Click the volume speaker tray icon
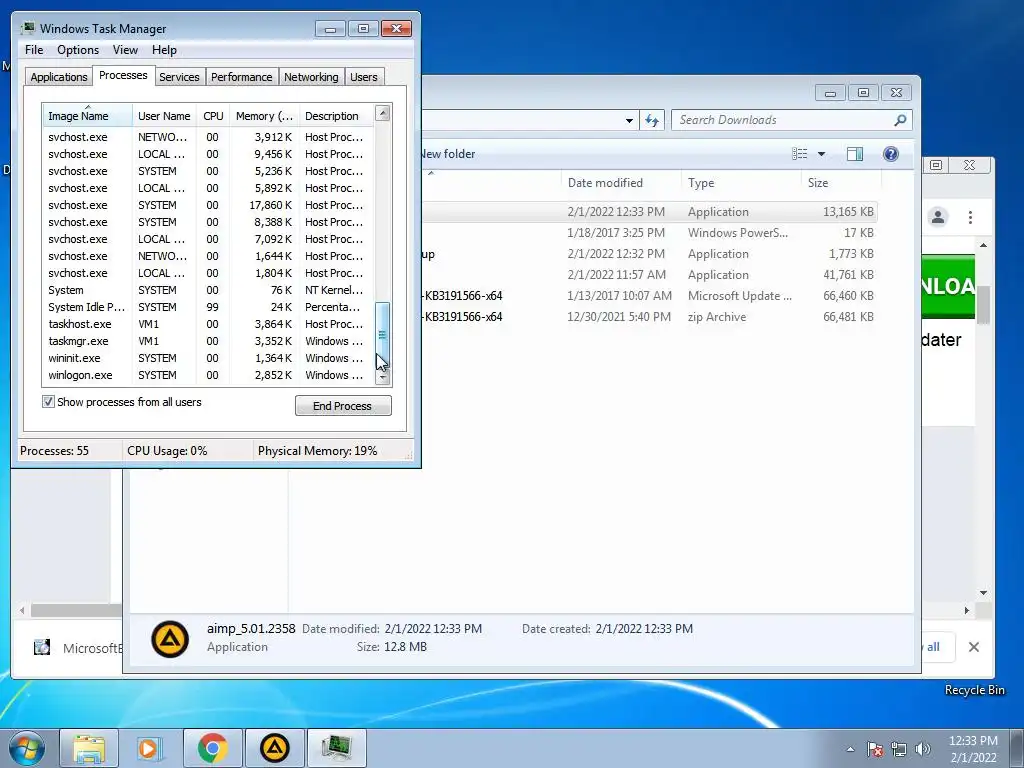Screen dimensions: 1024x768 pyautogui.click(x=923, y=749)
